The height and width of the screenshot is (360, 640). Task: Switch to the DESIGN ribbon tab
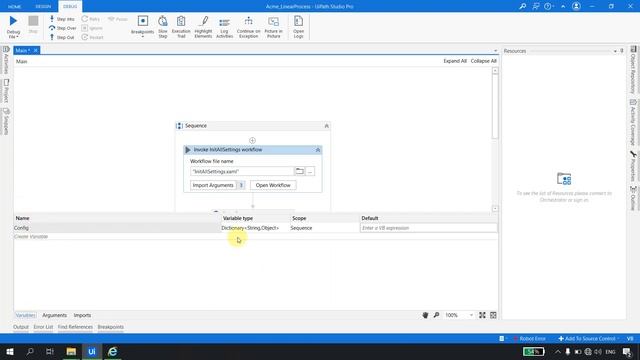tap(43, 7)
